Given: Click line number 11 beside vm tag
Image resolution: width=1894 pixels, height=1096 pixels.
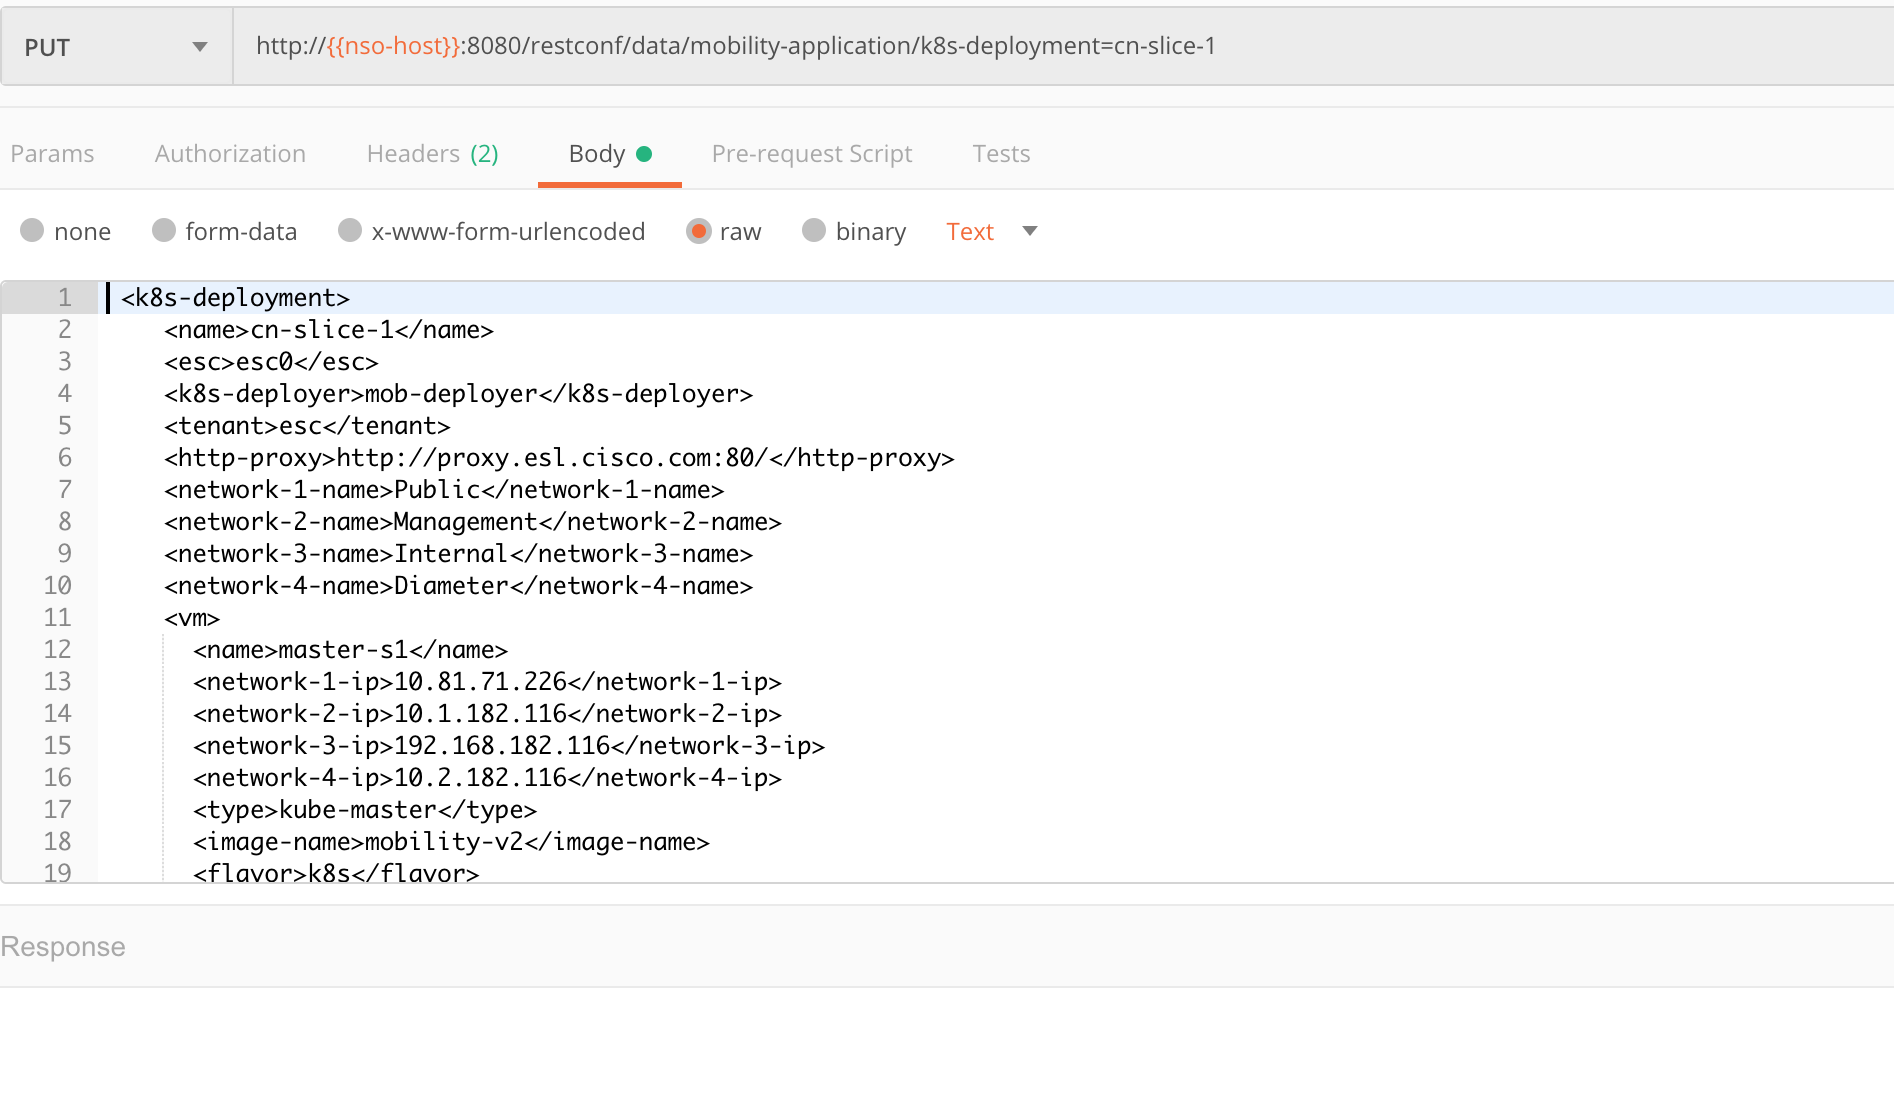Looking at the screenshot, I should click(x=59, y=617).
